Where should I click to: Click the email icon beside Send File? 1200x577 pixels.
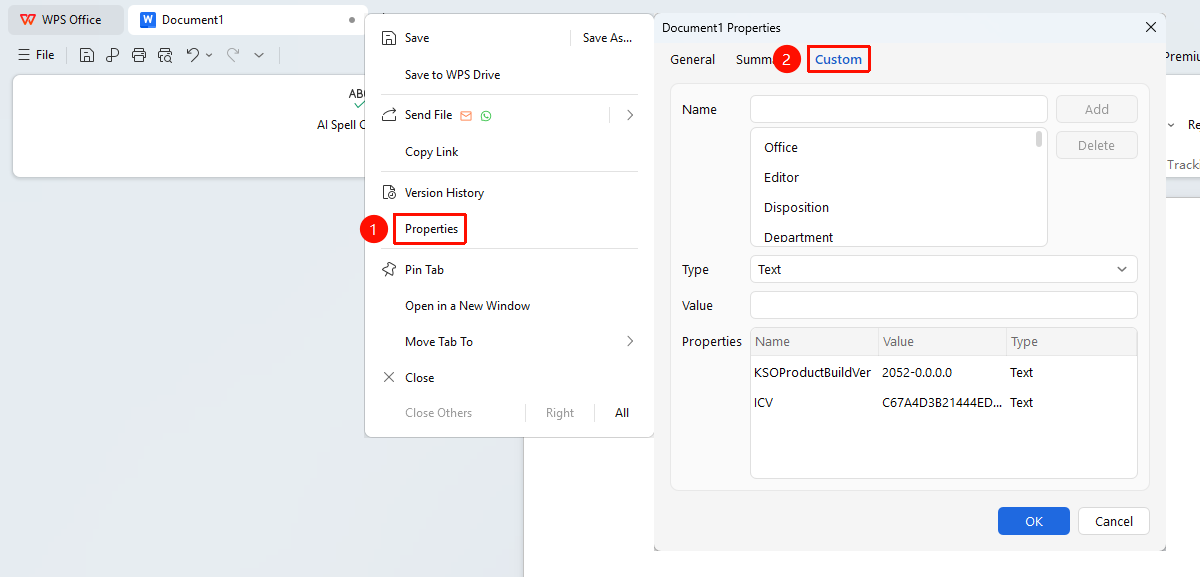(x=465, y=115)
